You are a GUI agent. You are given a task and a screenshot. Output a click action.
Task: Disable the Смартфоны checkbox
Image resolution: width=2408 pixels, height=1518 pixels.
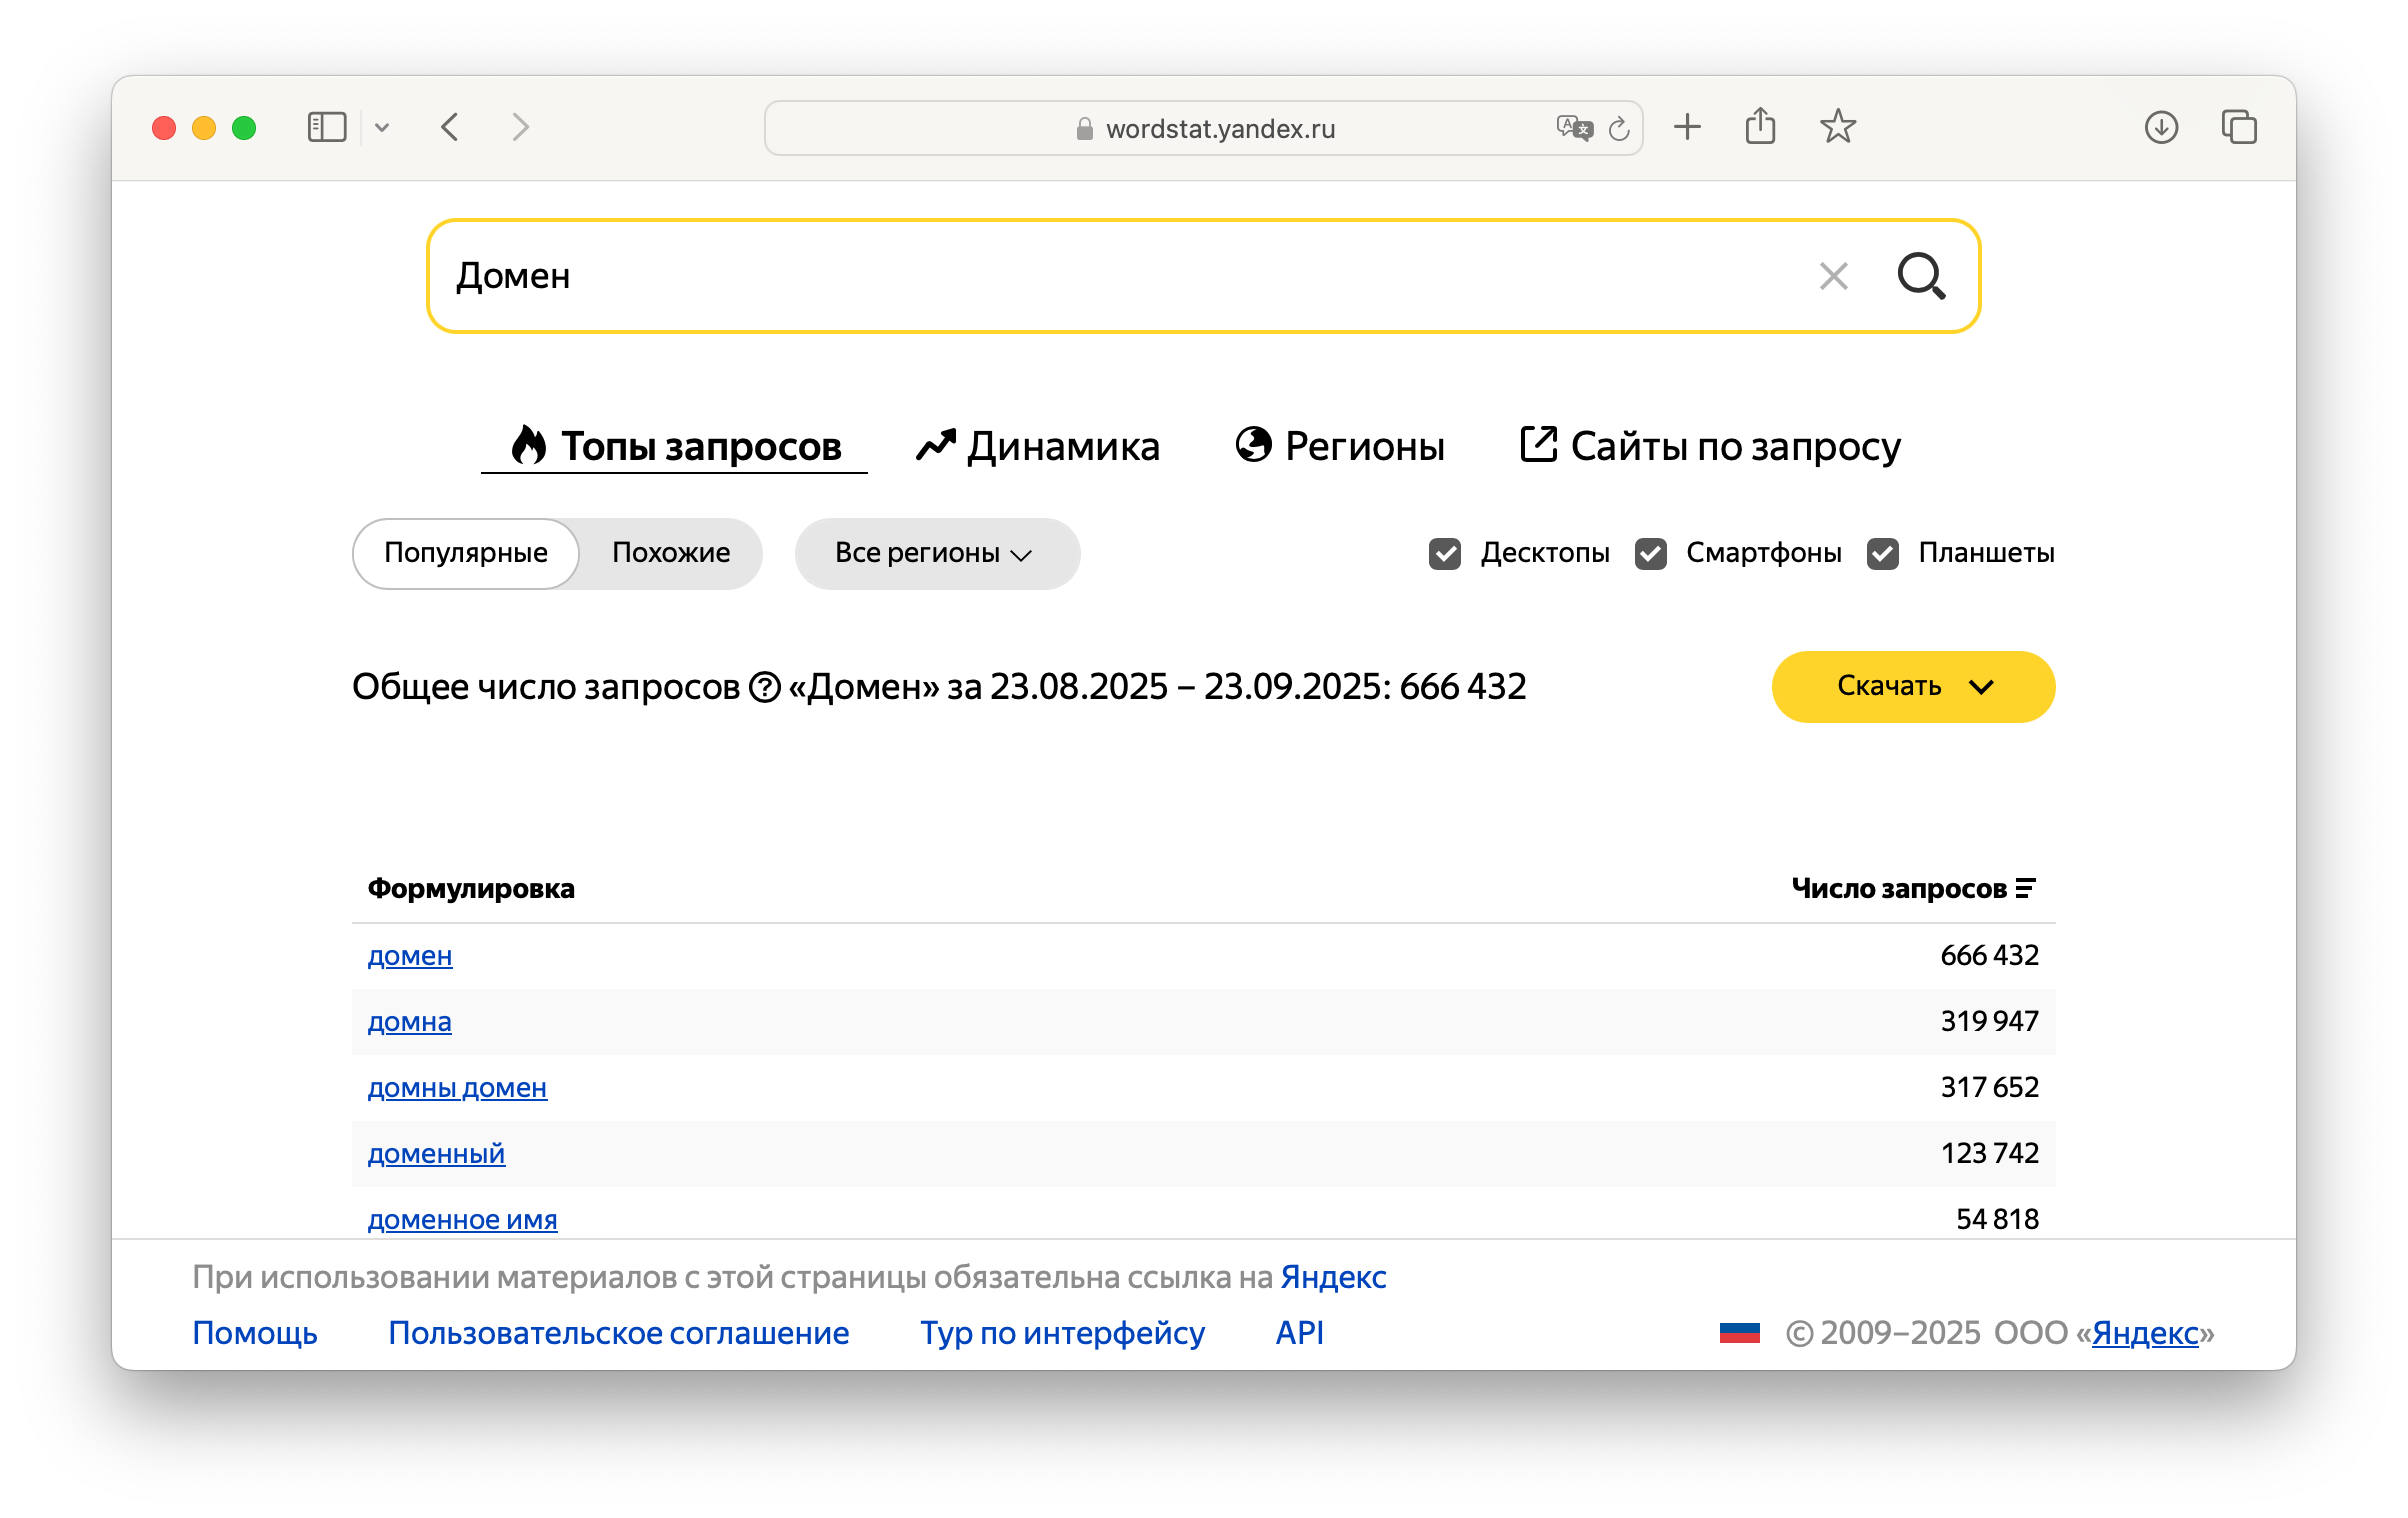coord(1651,553)
